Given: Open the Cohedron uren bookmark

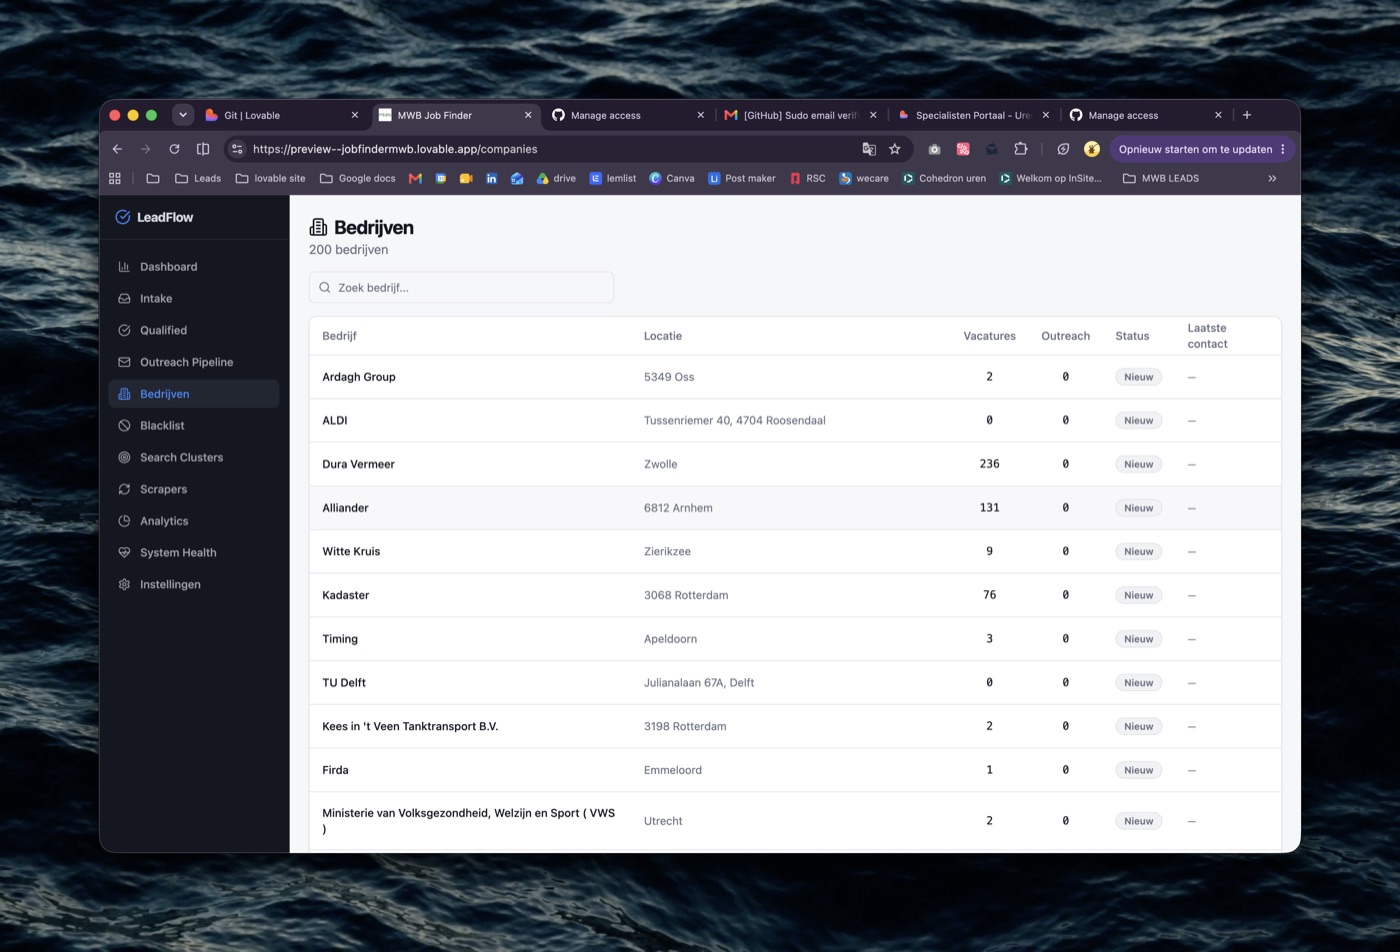Looking at the screenshot, I should pyautogui.click(x=944, y=178).
